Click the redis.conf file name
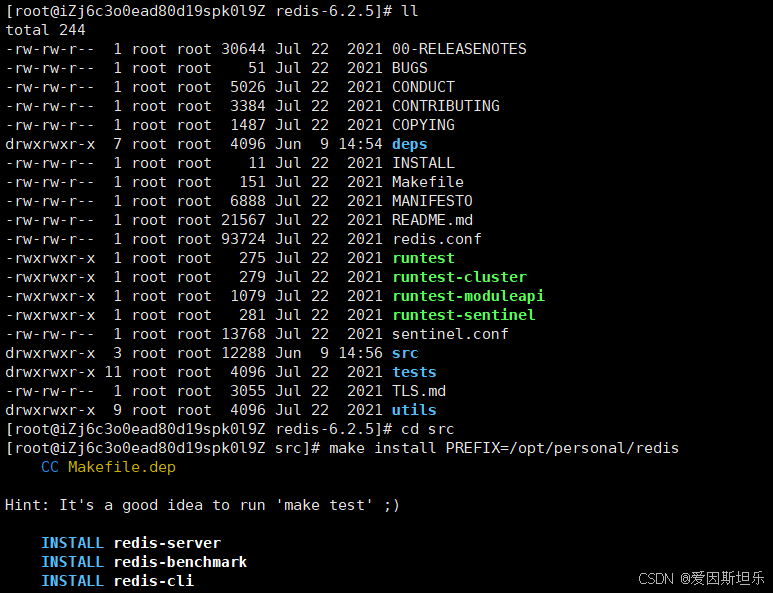The image size is (773, 593). point(436,239)
